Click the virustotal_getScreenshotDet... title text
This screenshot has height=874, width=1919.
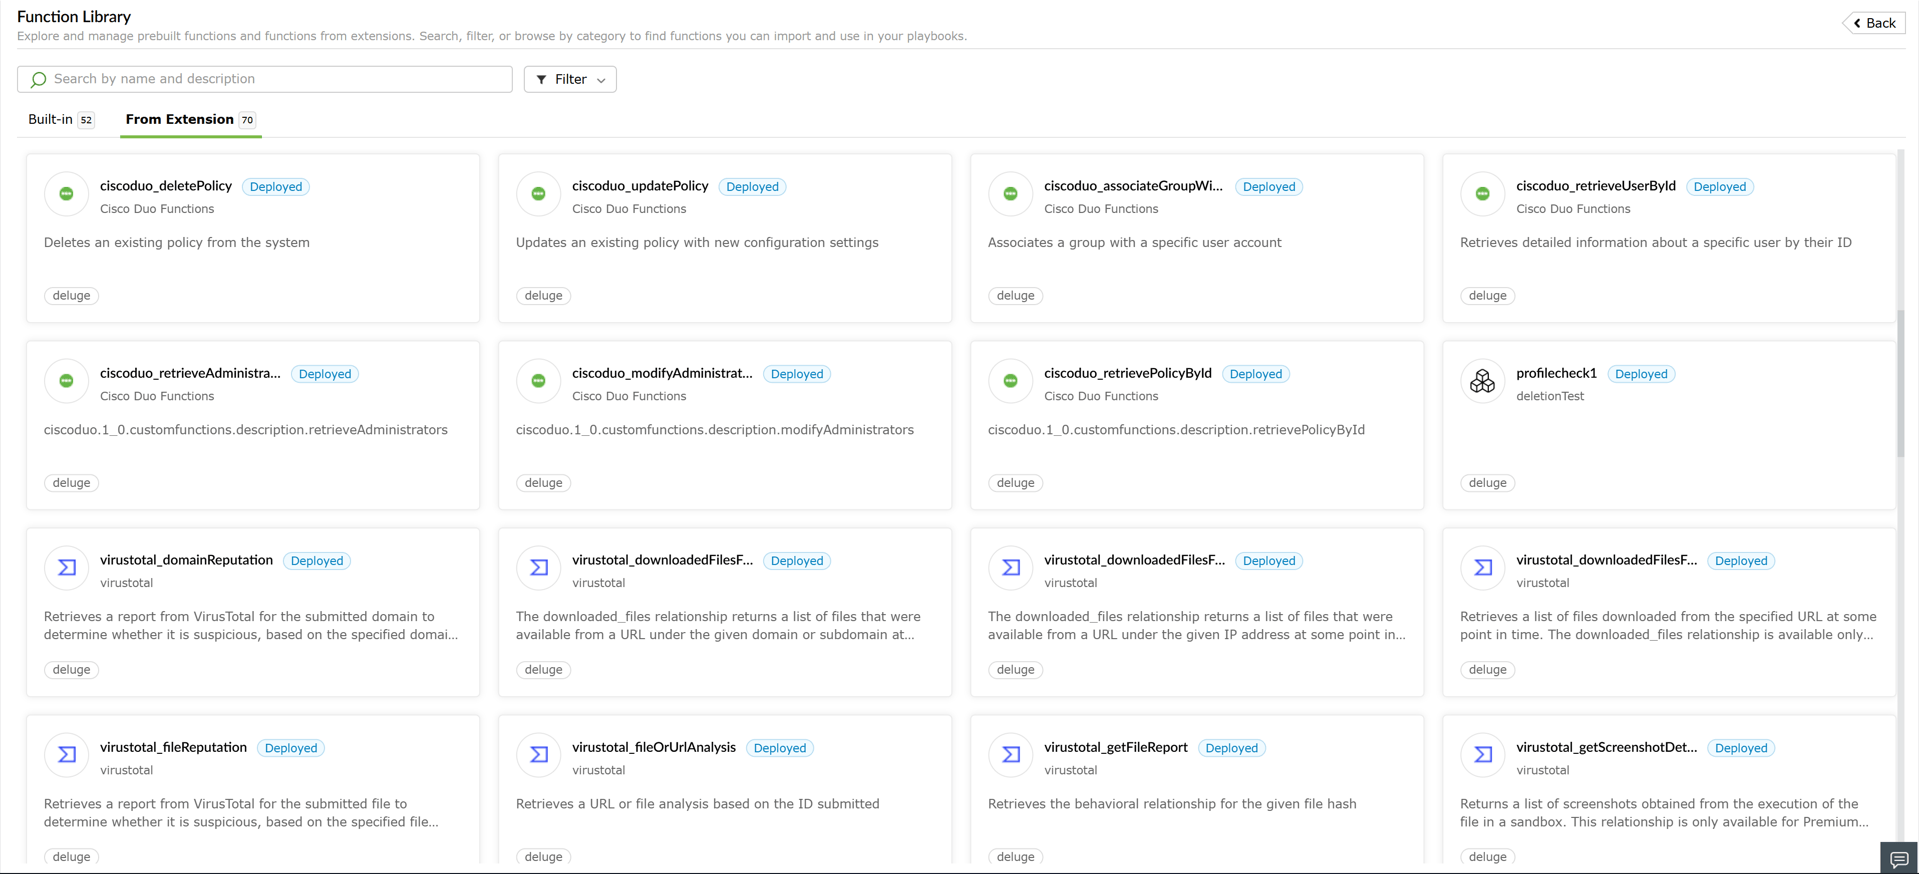(1606, 747)
